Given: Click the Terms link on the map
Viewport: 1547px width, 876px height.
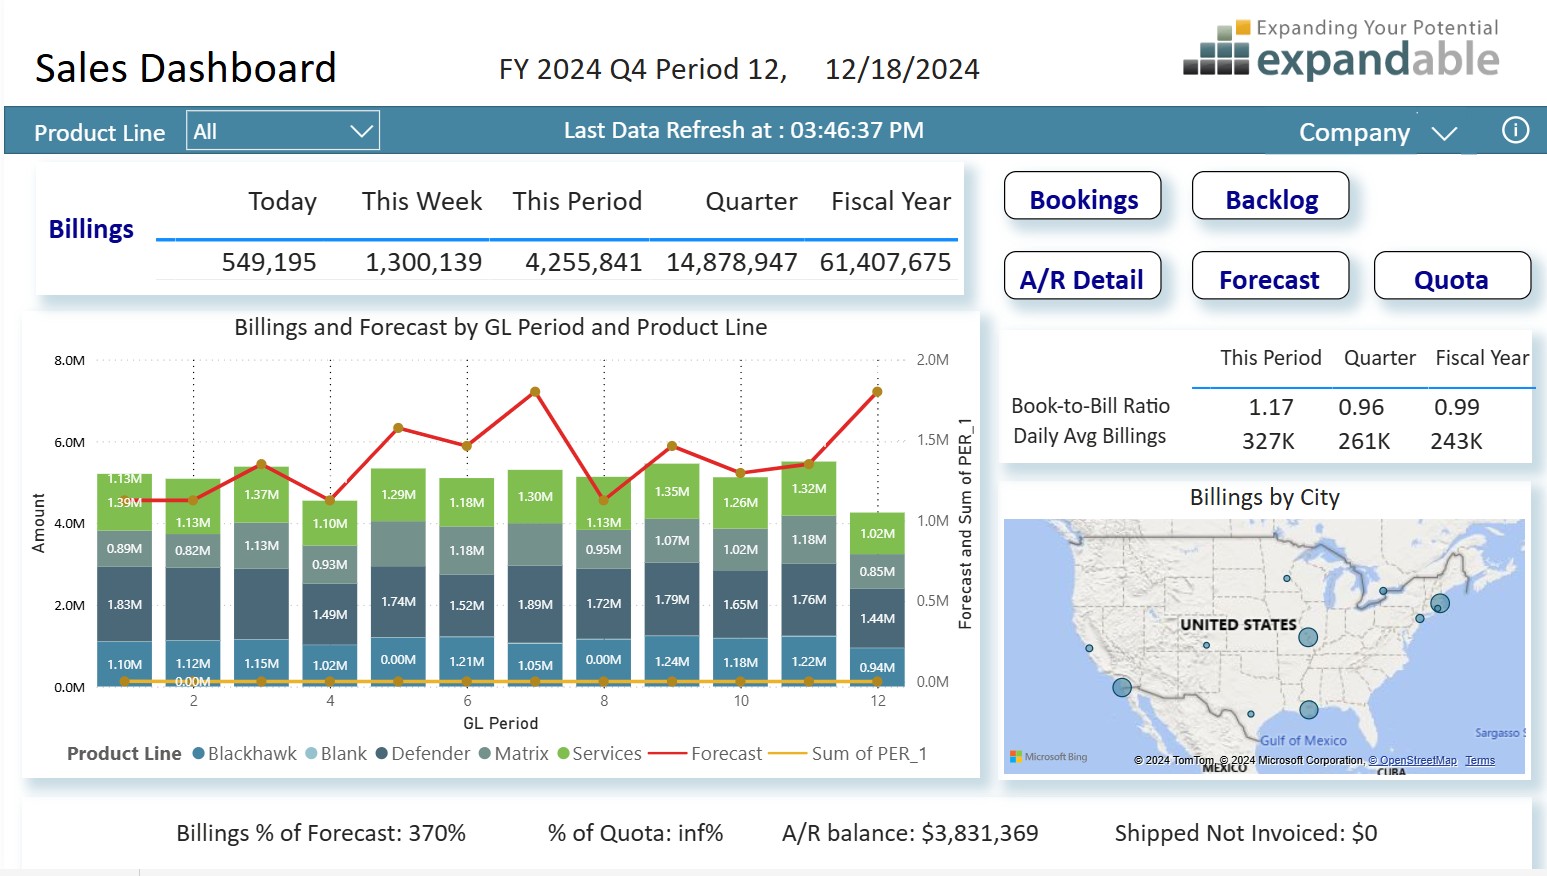Looking at the screenshot, I should (x=1479, y=760).
